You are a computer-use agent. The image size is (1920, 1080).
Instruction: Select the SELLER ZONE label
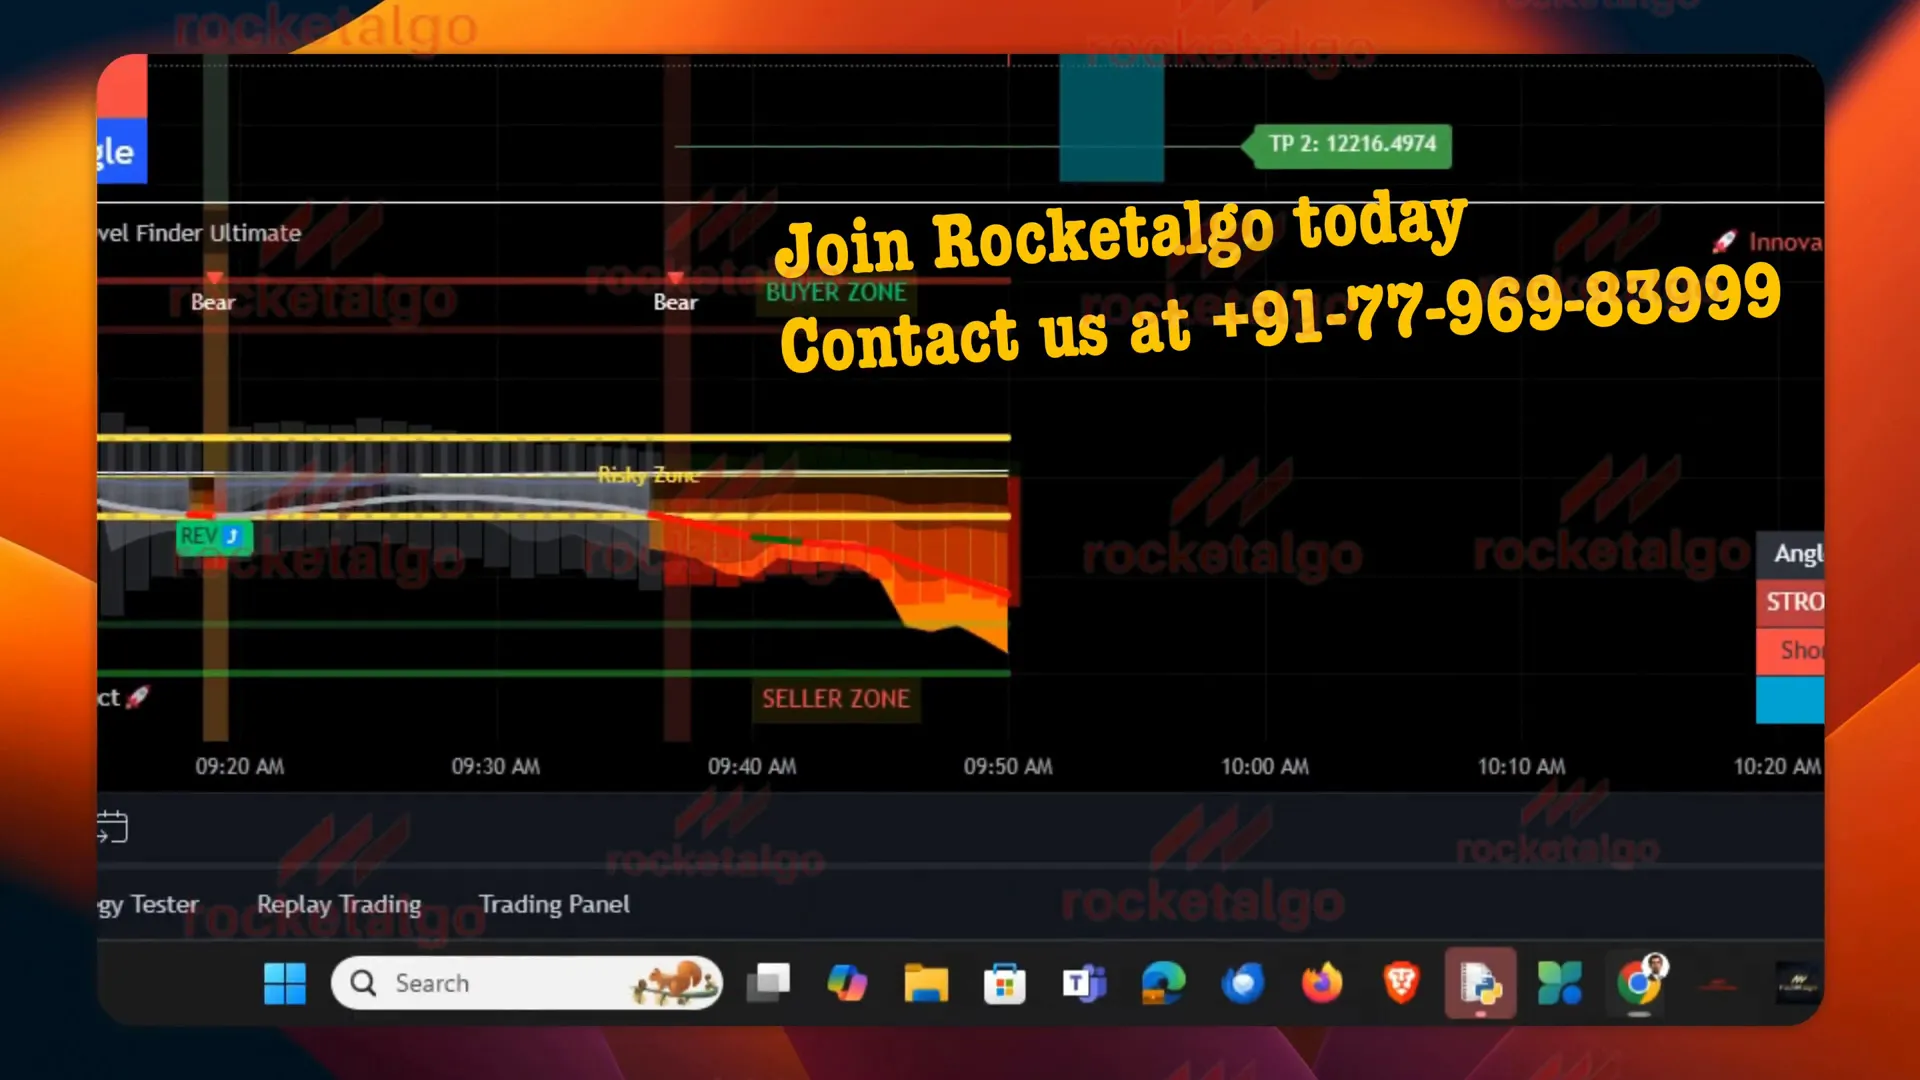coord(836,699)
